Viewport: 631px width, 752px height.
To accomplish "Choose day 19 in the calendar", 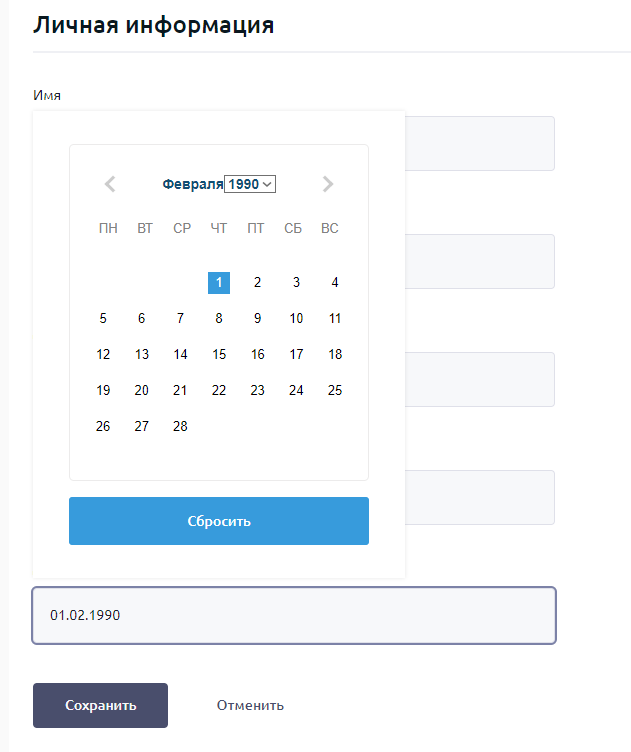I will click(103, 390).
